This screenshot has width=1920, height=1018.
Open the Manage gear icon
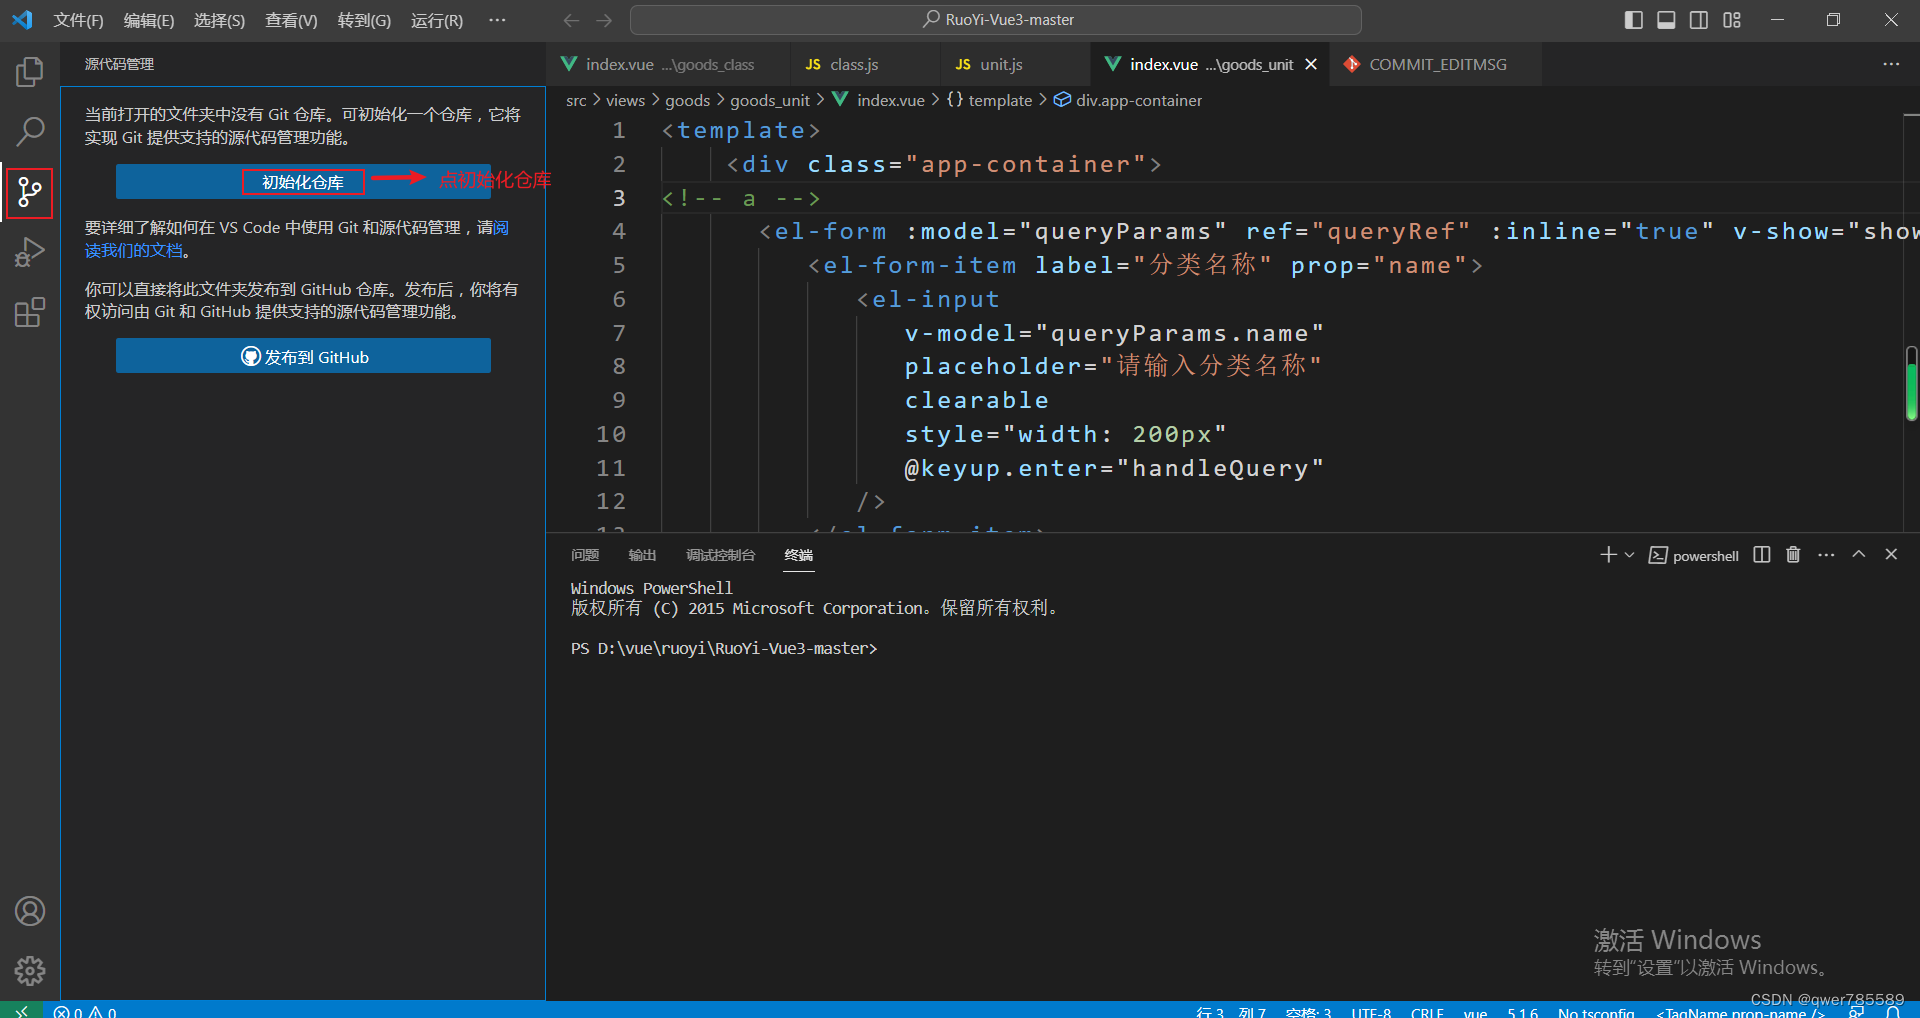(30, 970)
